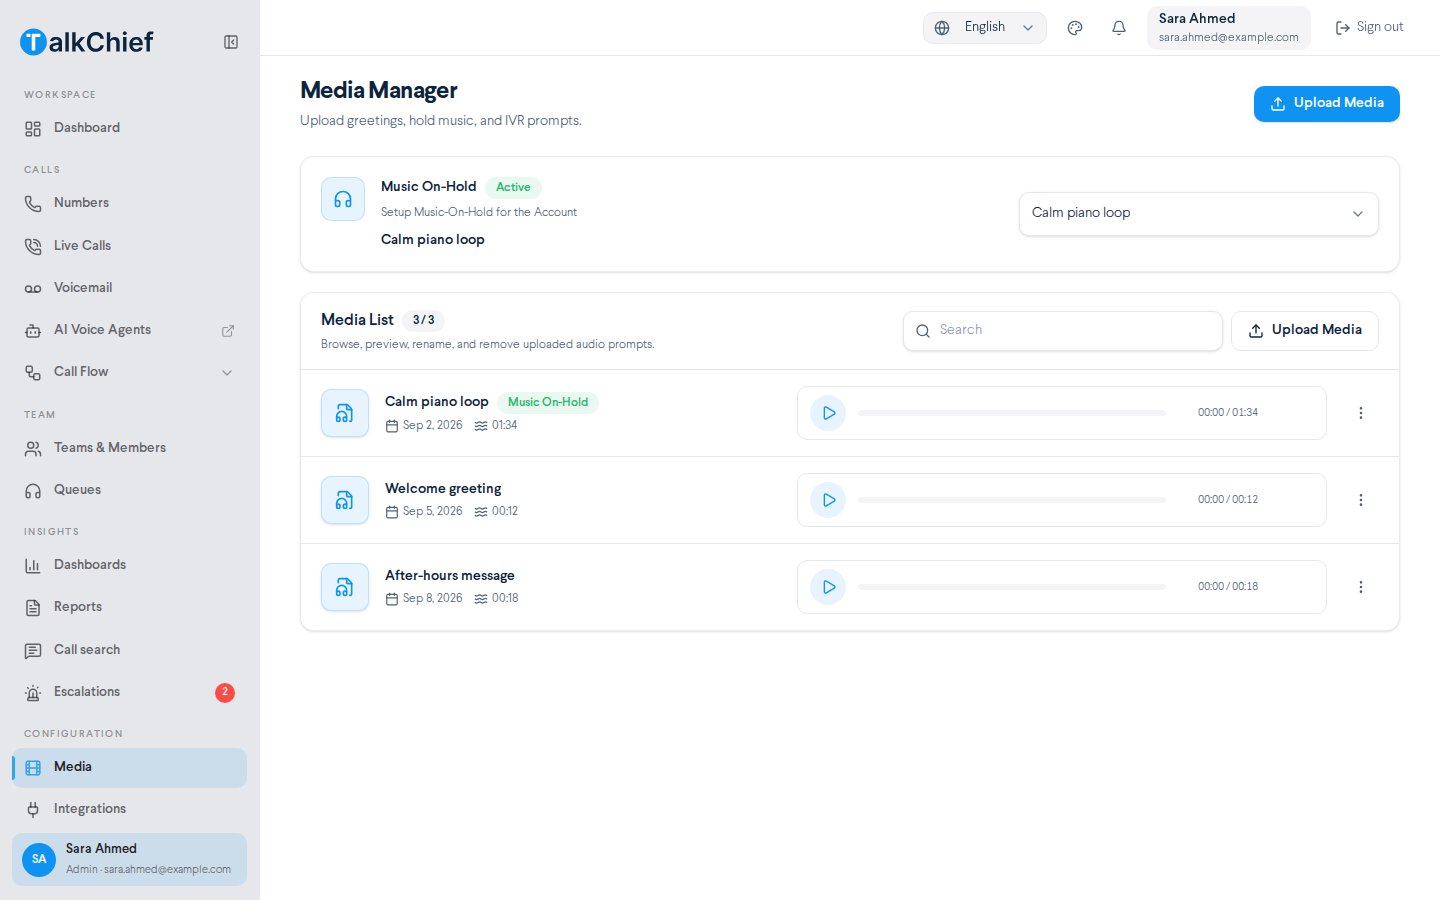Play the Calm piano loop audio
The image size is (1440, 900).
828,413
